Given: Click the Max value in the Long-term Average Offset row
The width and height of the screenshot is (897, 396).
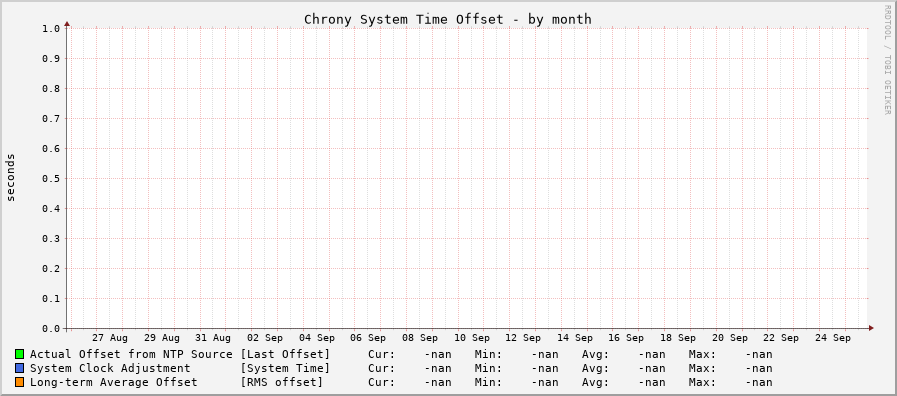Looking at the screenshot, I should tap(759, 382).
